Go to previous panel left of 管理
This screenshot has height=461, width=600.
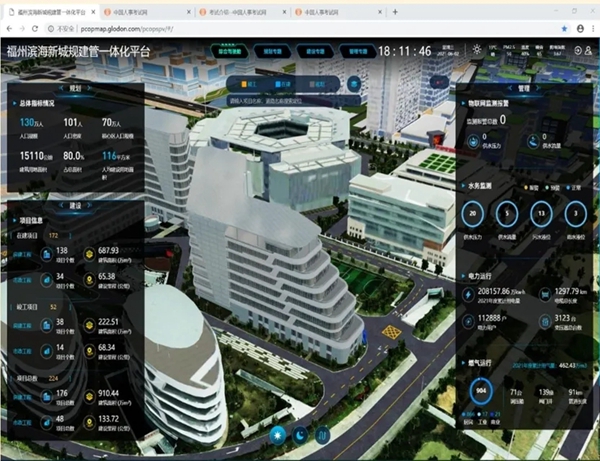pos(509,88)
